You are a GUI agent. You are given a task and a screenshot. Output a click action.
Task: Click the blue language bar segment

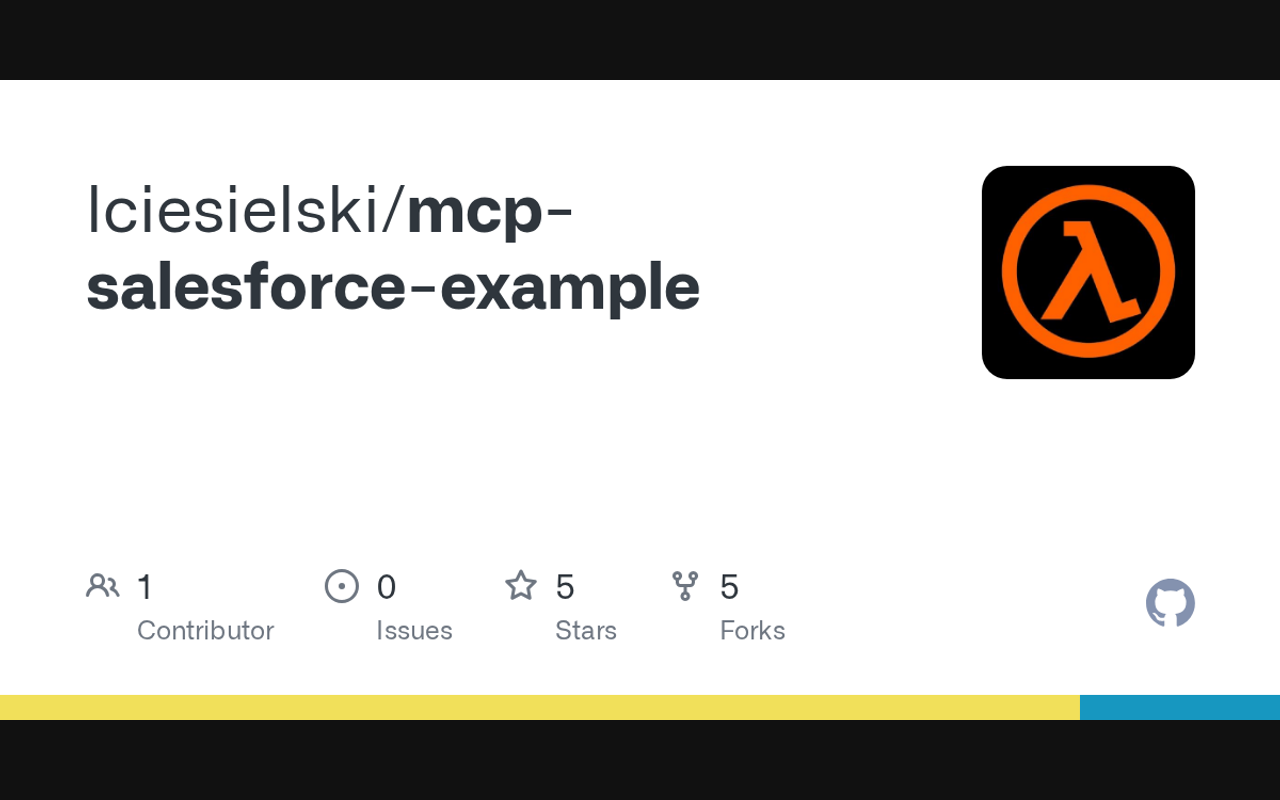point(1180,707)
